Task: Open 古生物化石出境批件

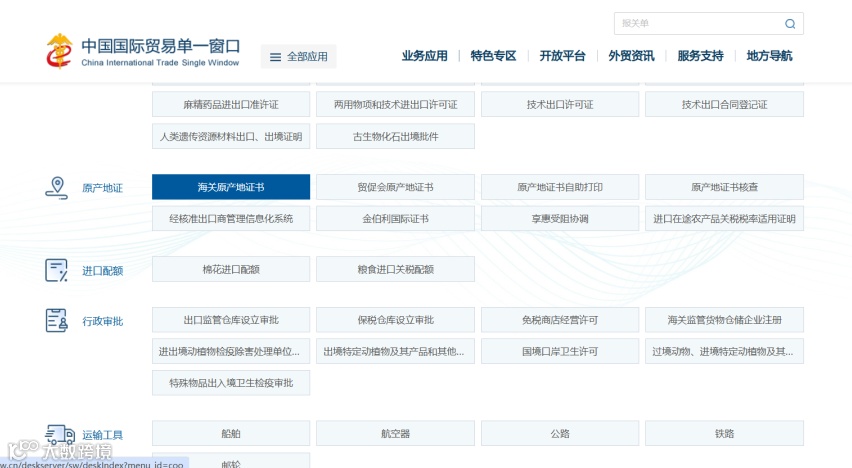Action: 396,136
